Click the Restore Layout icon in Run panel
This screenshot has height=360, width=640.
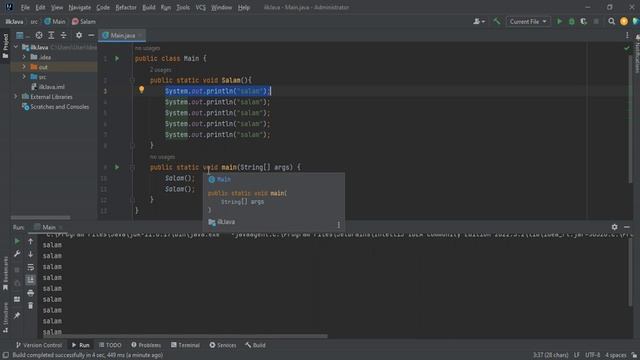coord(17,299)
